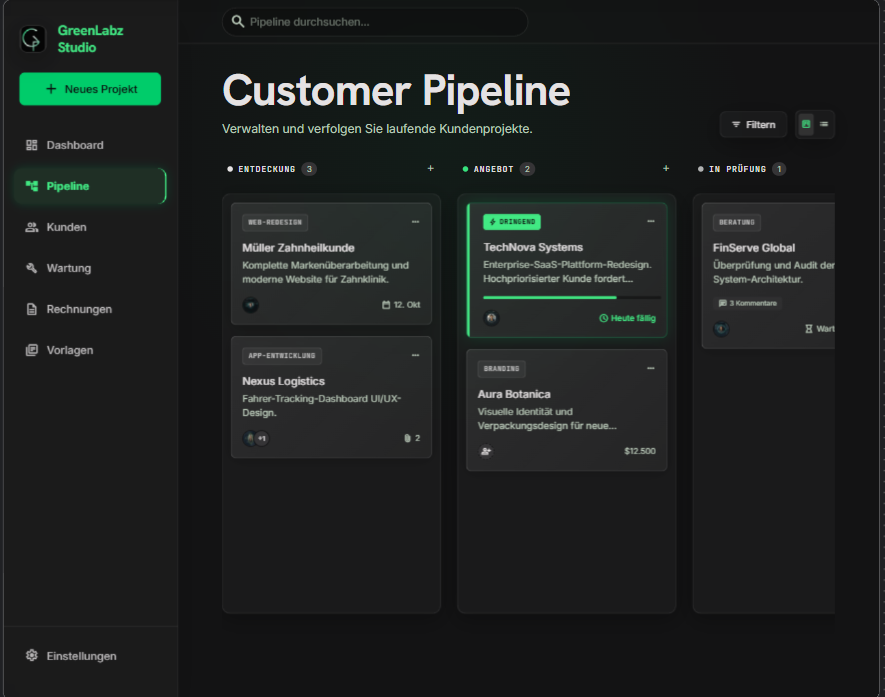Open the Dashboard menu item
Screen dimensions: 885x697
tap(90, 145)
